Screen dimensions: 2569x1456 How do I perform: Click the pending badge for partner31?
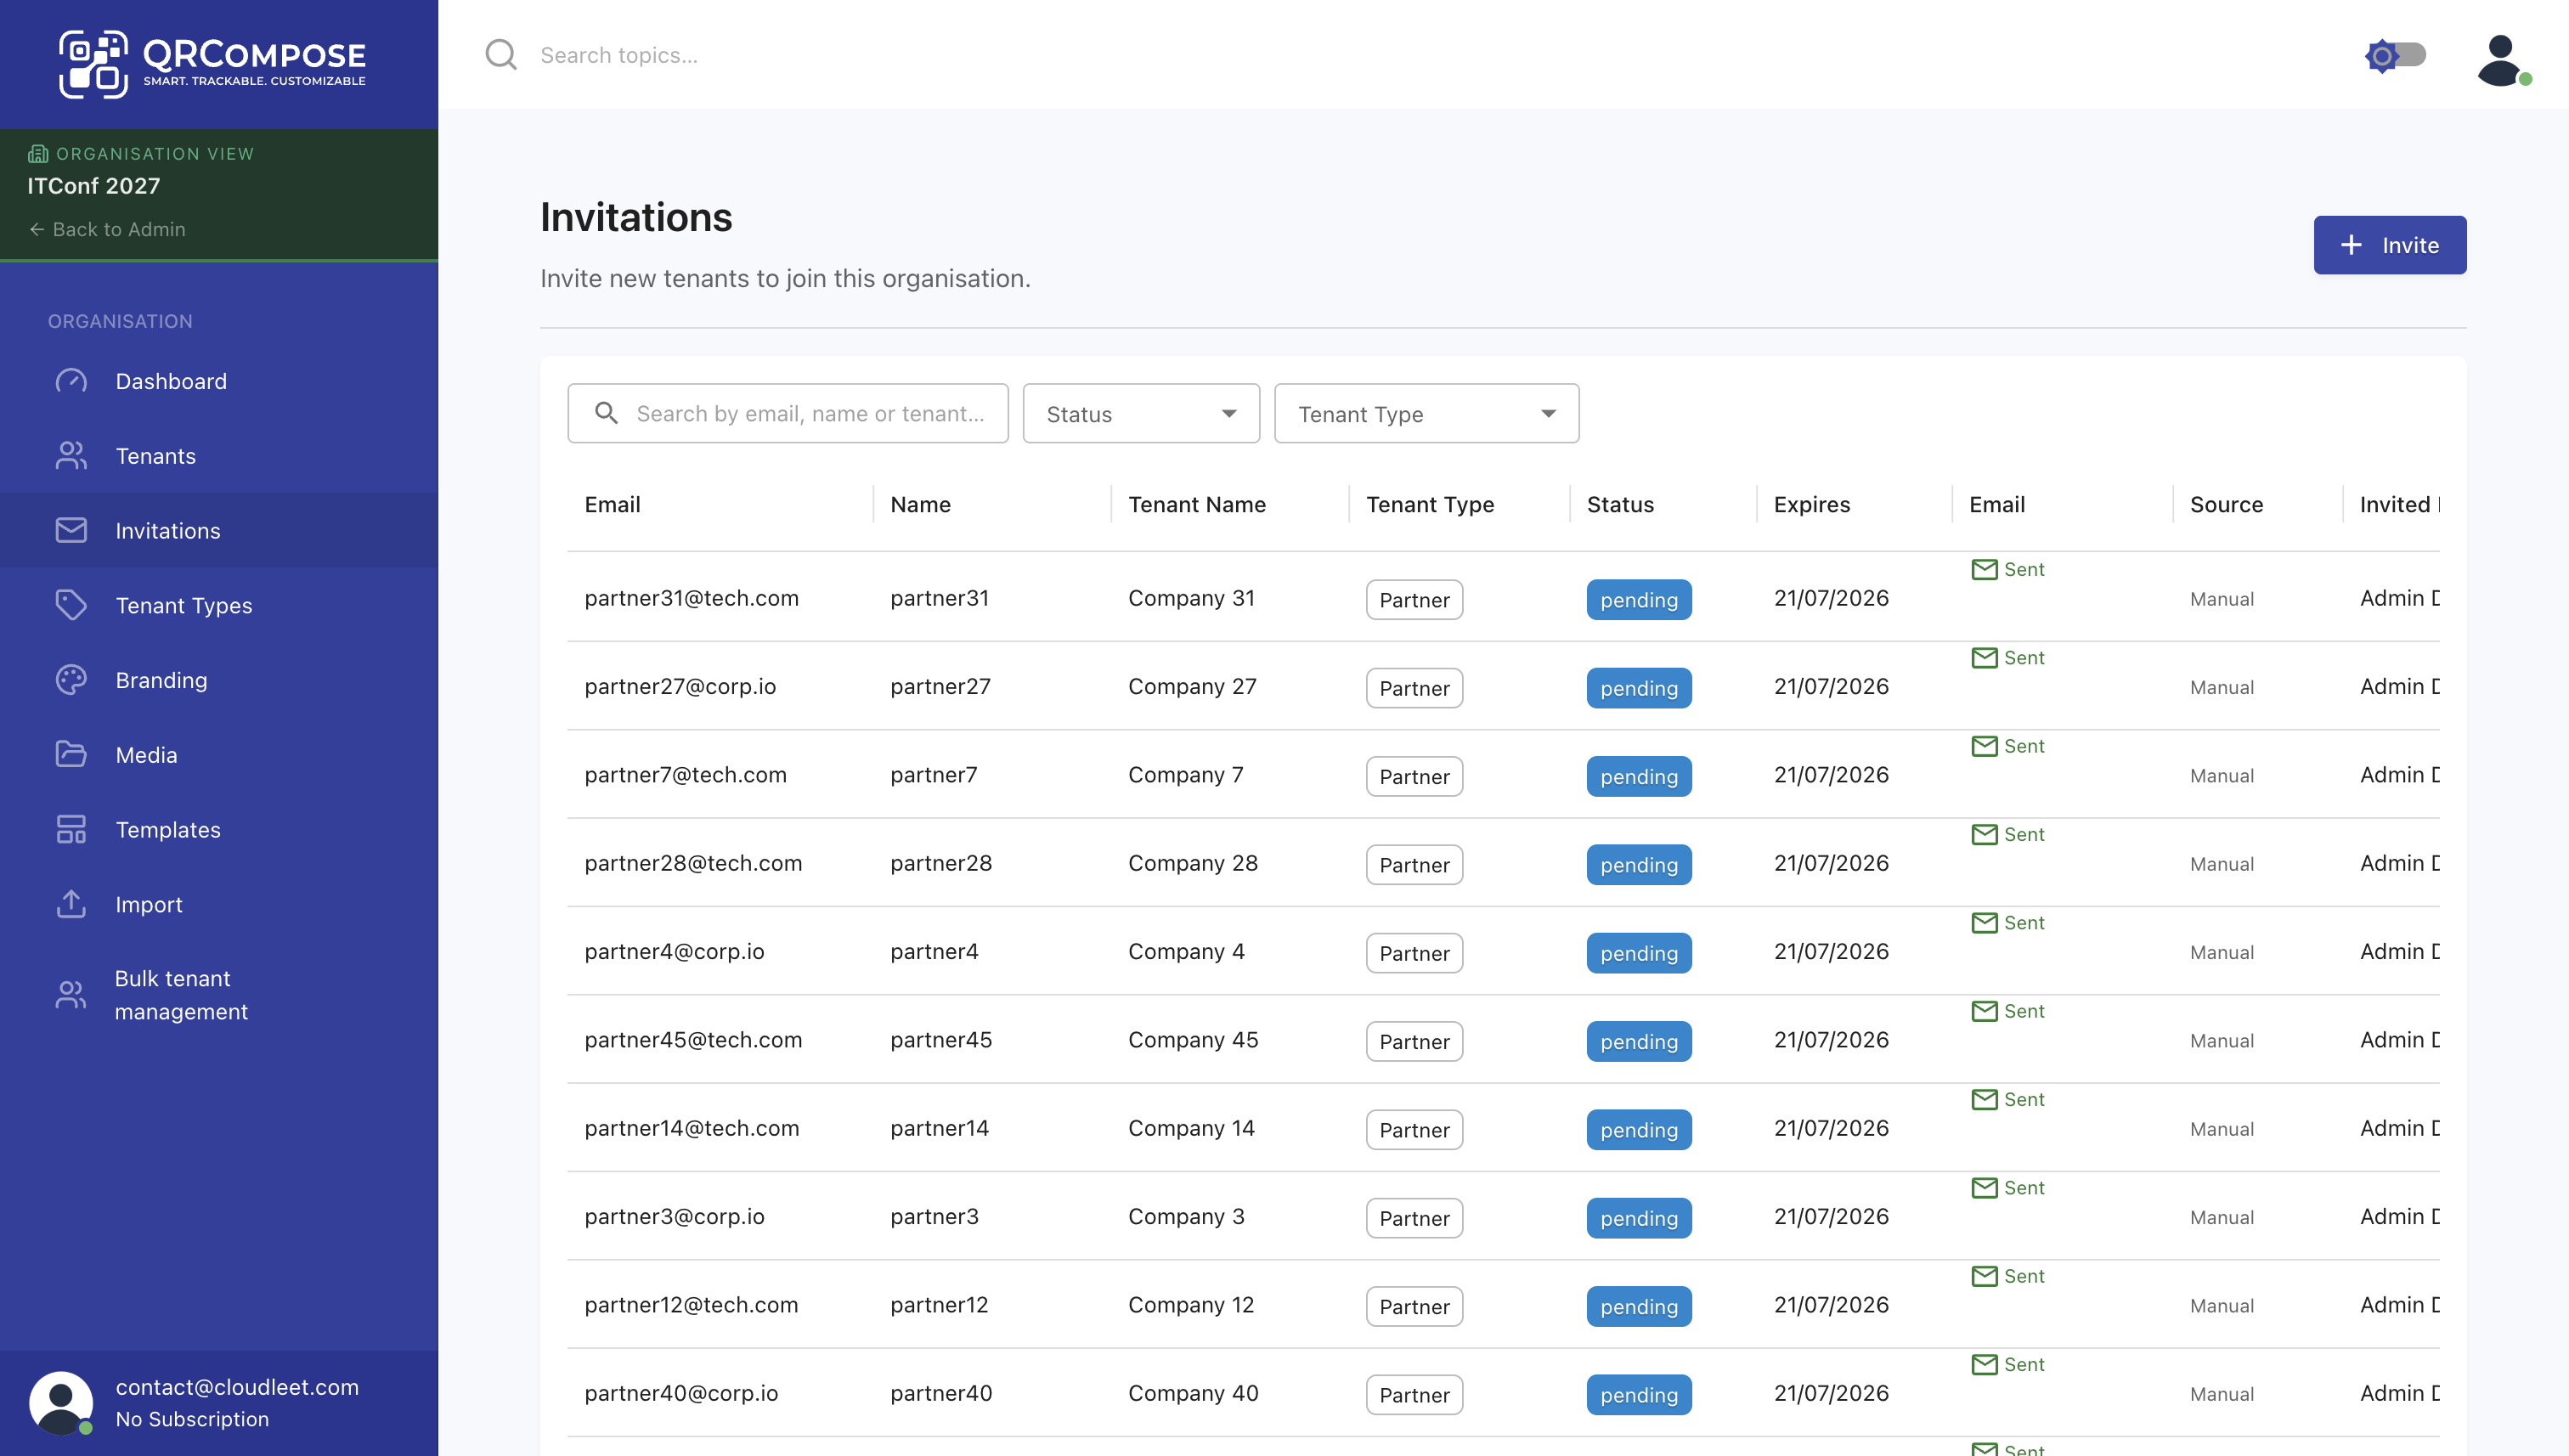point(1639,599)
